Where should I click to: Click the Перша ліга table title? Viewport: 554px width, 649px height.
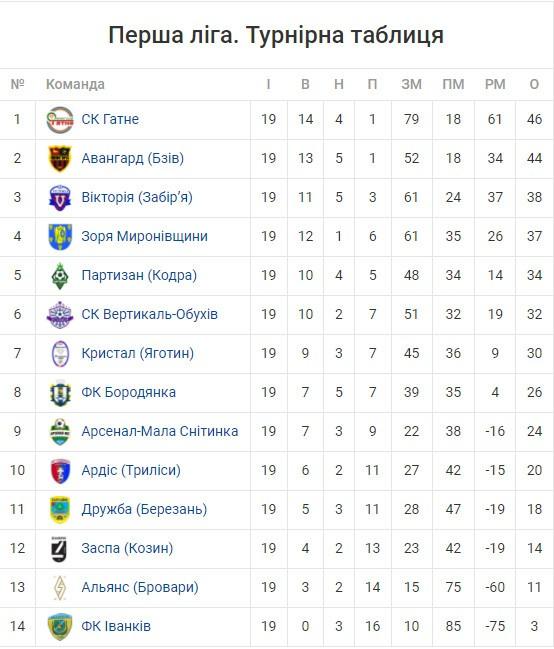(x=276, y=35)
